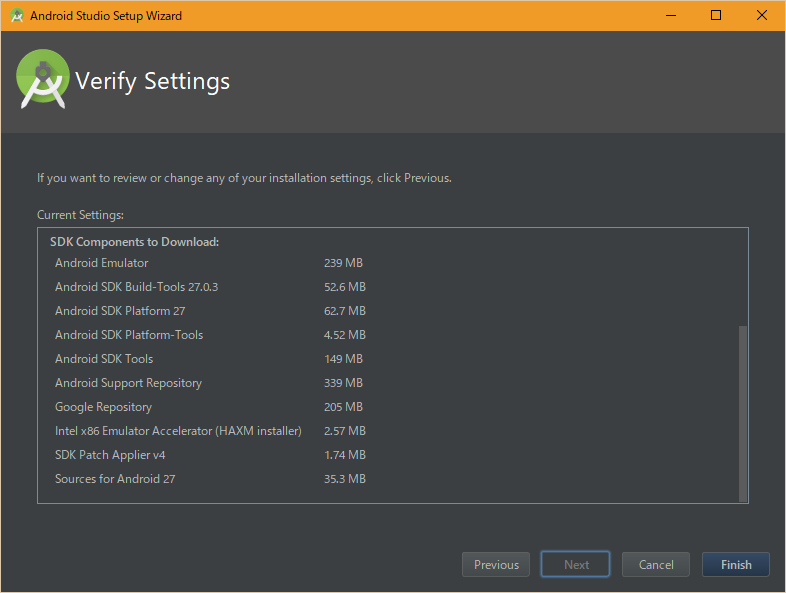Click the disabled Next button
Image resolution: width=786 pixels, height=593 pixels.
[x=576, y=565]
